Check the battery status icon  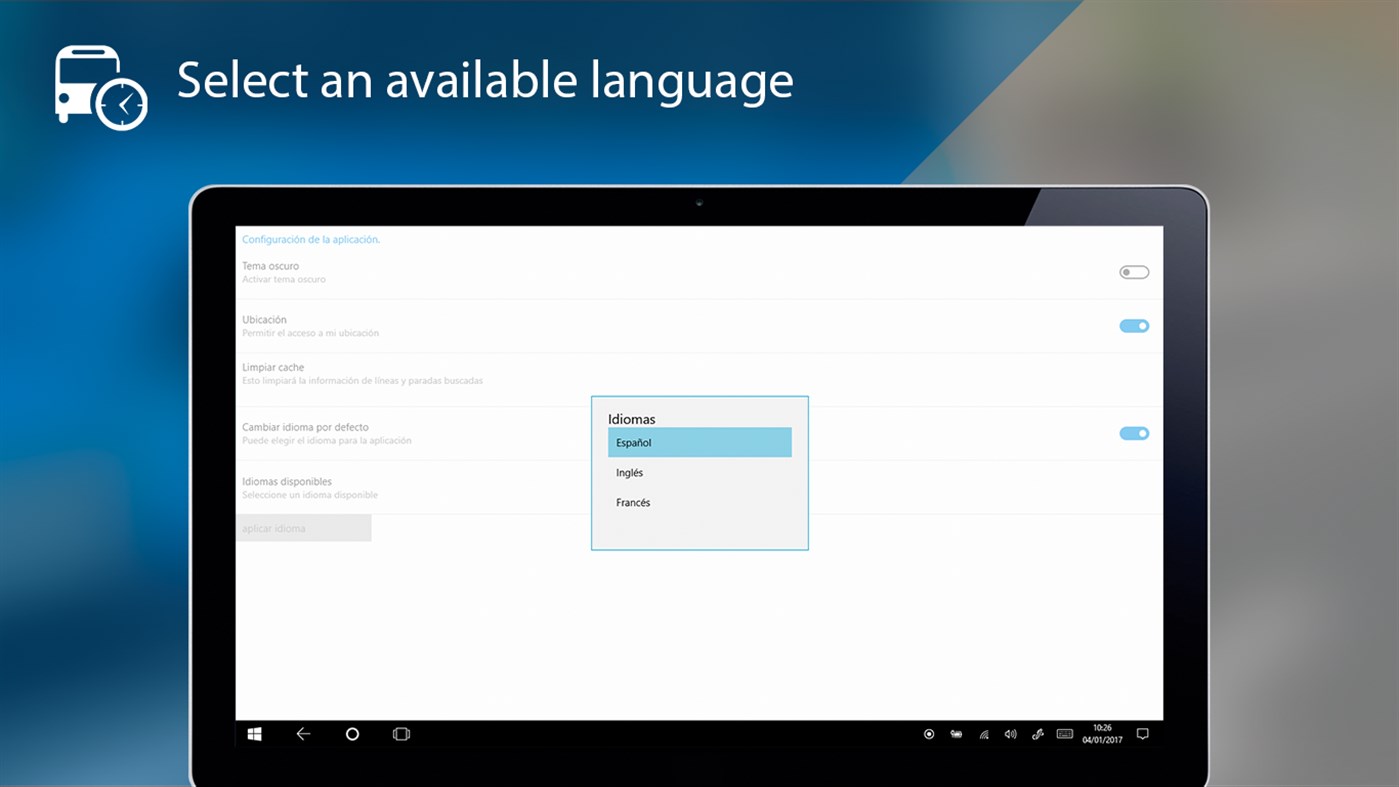pos(955,733)
